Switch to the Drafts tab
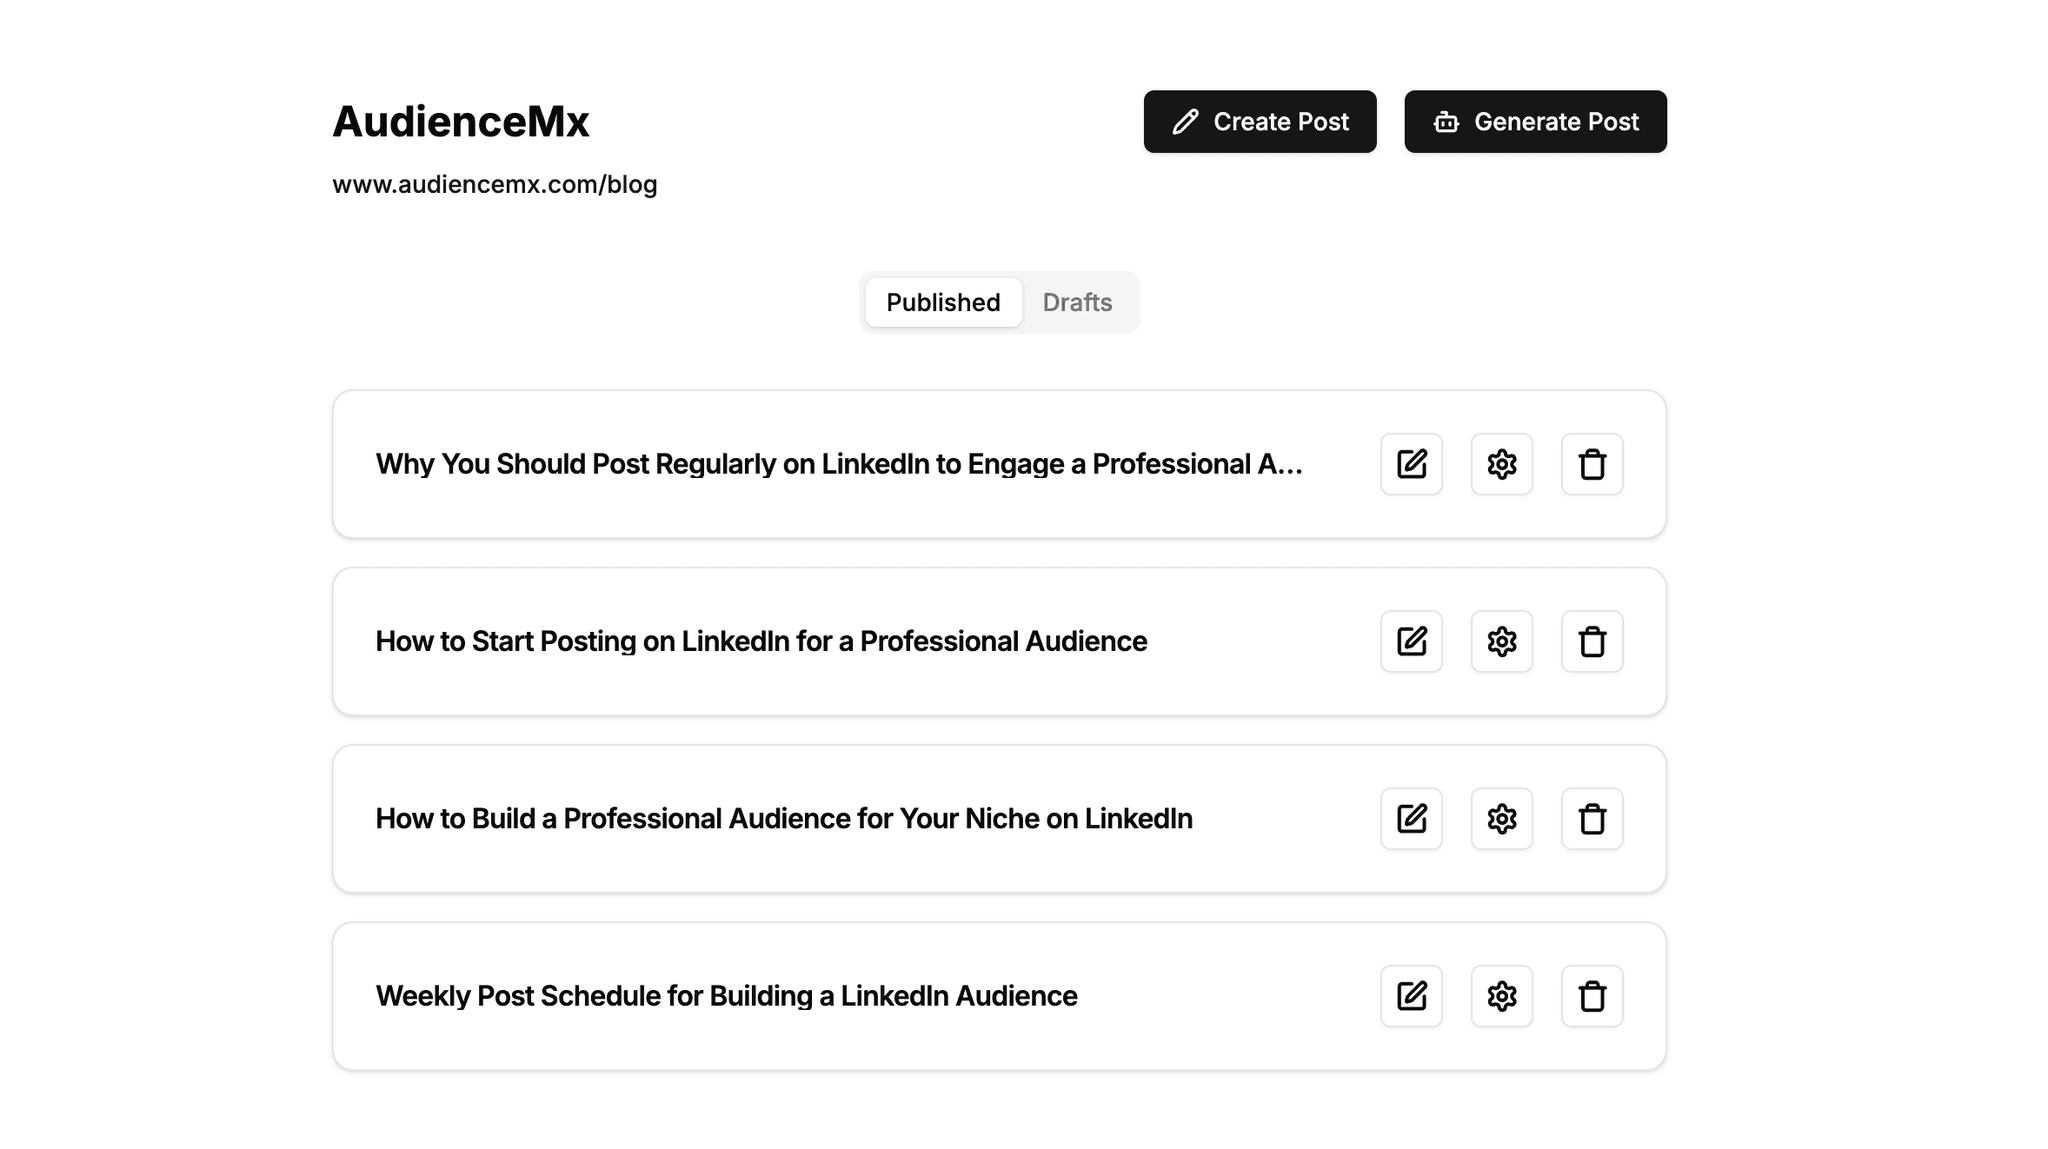This screenshot has height=1149, width=2048. (1077, 302)
